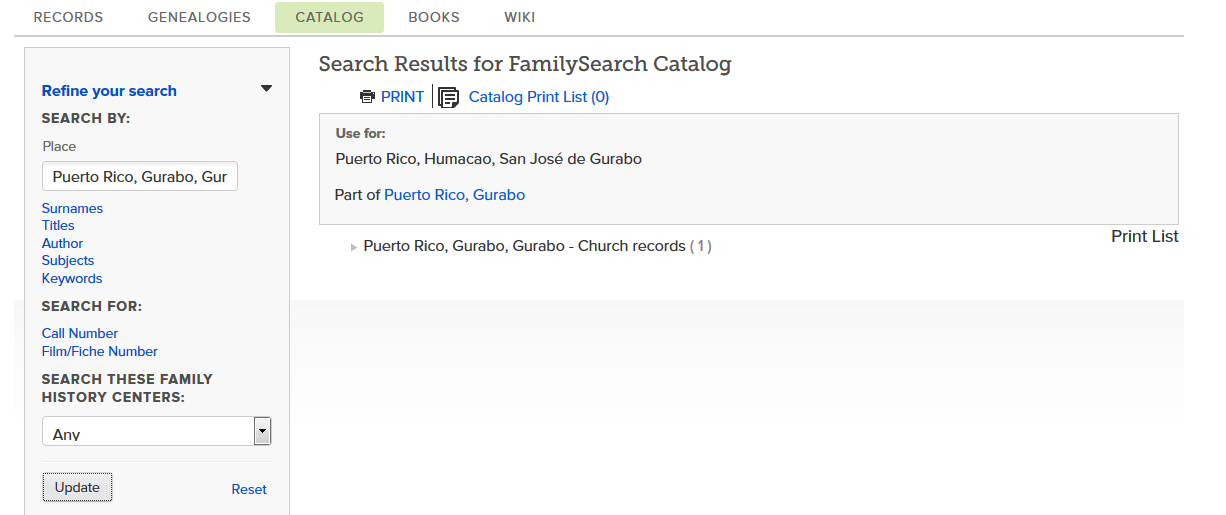
Task: Click the printer icon next to PRINT
Action: click(367, 97)
